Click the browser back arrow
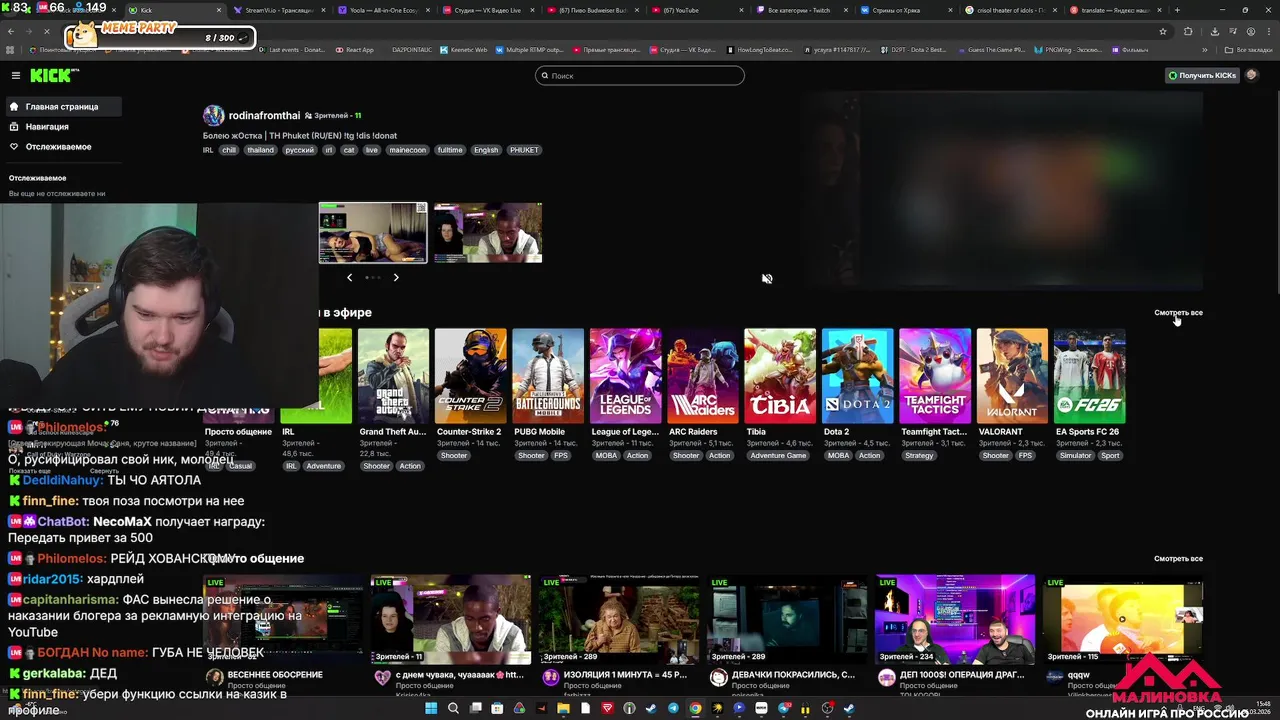The height and width of the screenshot is (720, 1280). [11, 31]
